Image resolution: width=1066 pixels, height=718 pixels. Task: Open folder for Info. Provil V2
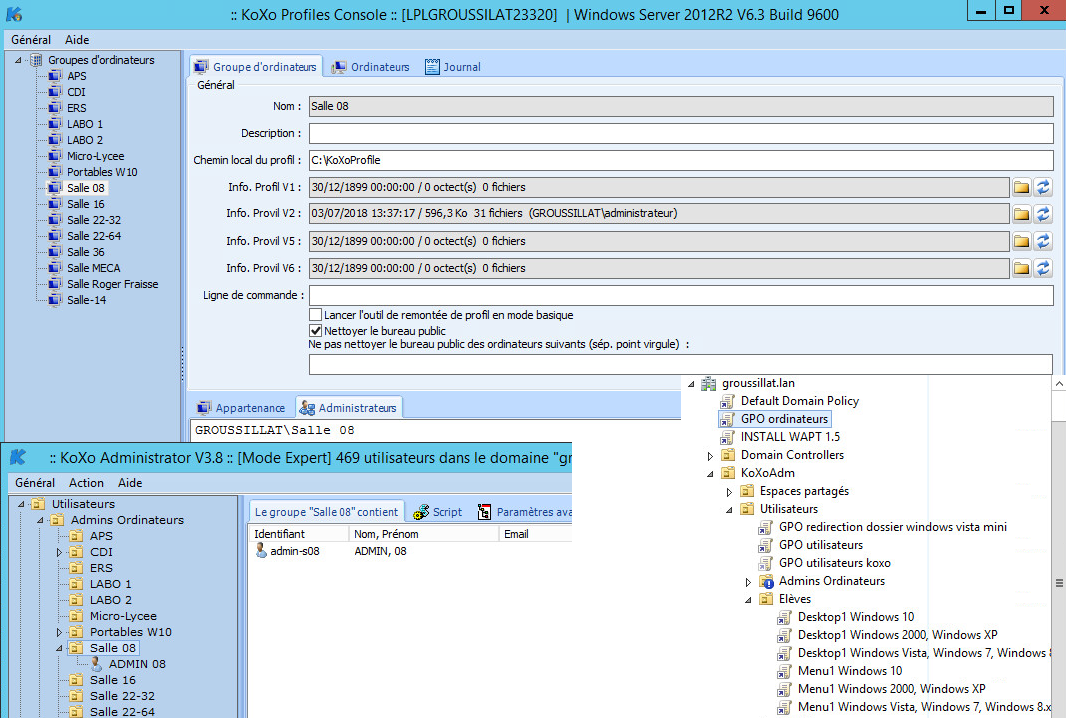click(x=1021, y=213)
